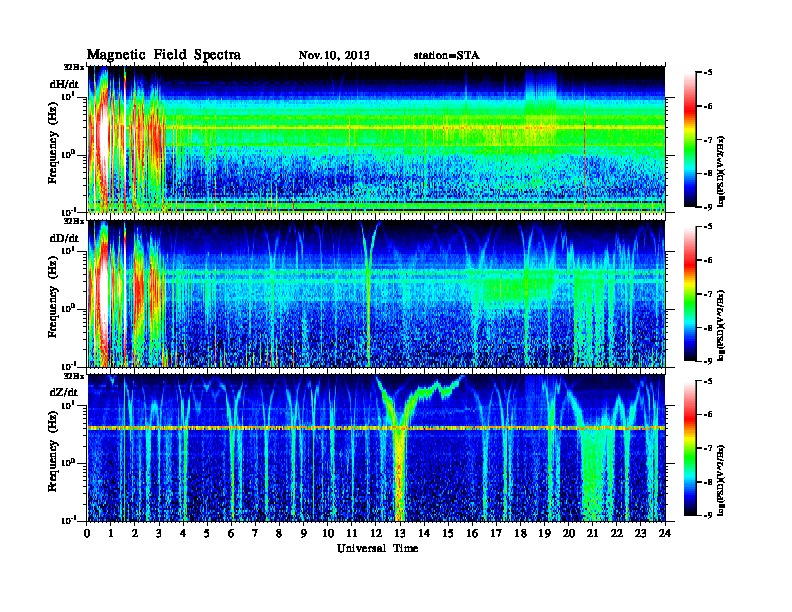
Task: Click the hour "13" tick label
Action: (x=400, y=533)
